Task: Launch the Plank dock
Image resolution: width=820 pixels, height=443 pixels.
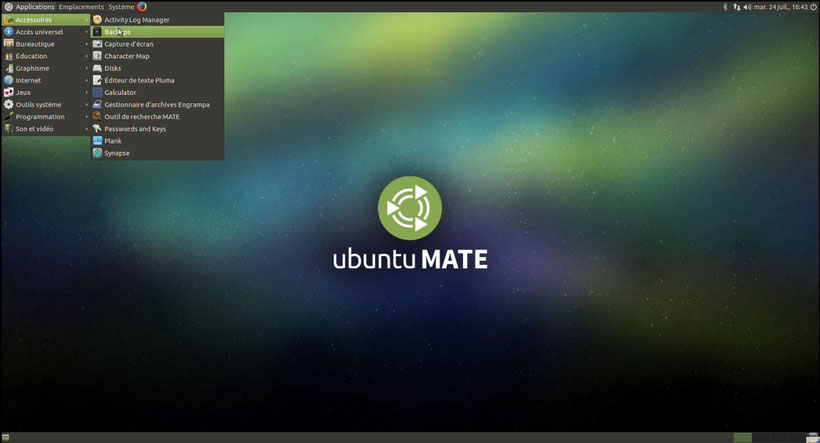Action: (157, 141)
